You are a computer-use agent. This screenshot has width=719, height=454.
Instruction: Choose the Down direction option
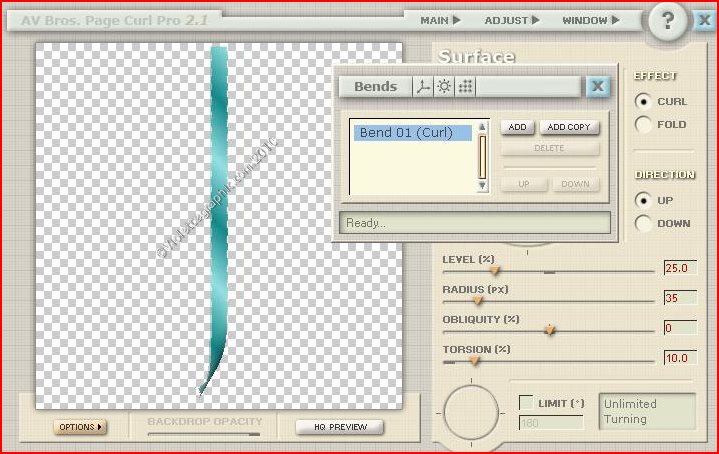643,224
